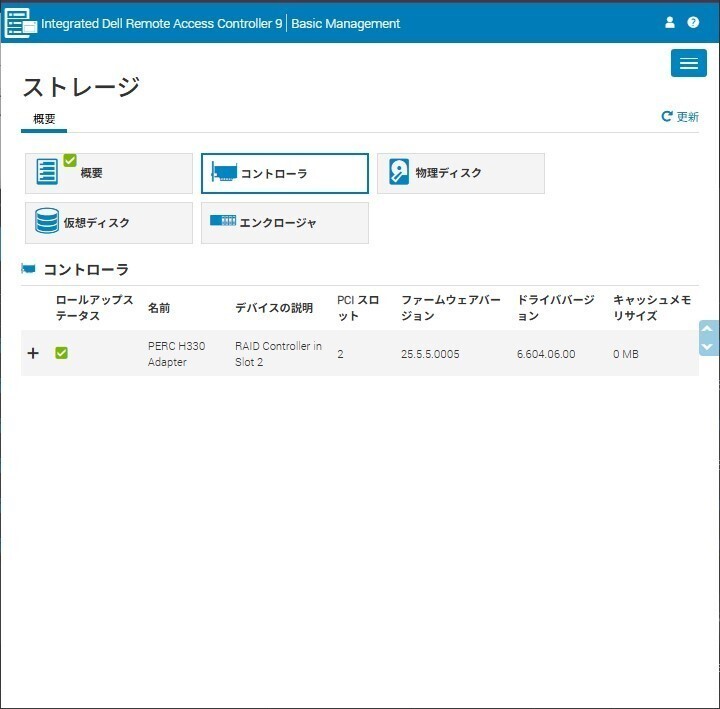720x709 pixels.
Task: Open the user account icon menu
Action: pyautogui.click(x=670, y=22)
